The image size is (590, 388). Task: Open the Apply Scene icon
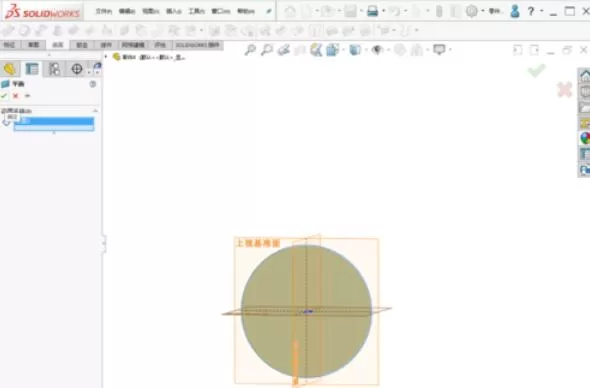point(417,50)
